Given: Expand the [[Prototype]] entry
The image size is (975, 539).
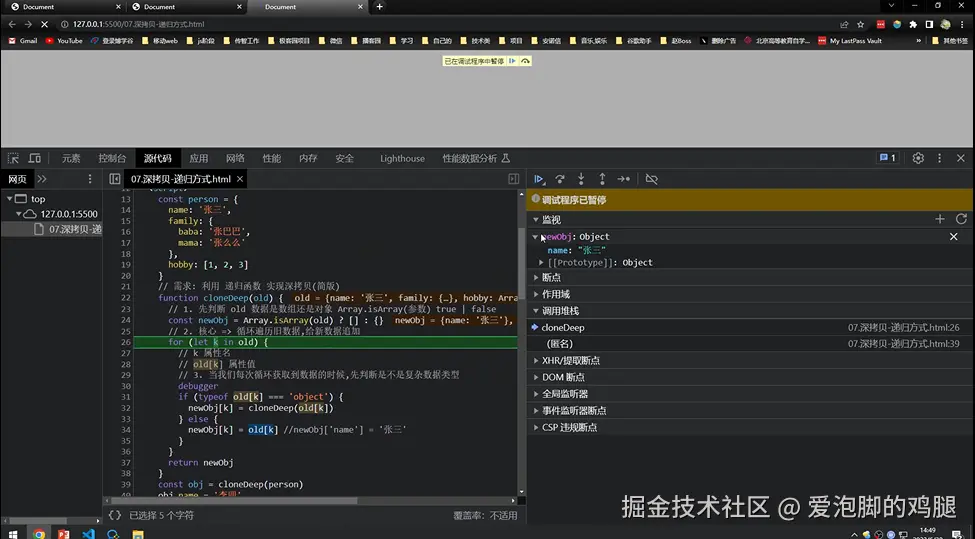Looking at the screenshot, I should (x=541, y=262).
